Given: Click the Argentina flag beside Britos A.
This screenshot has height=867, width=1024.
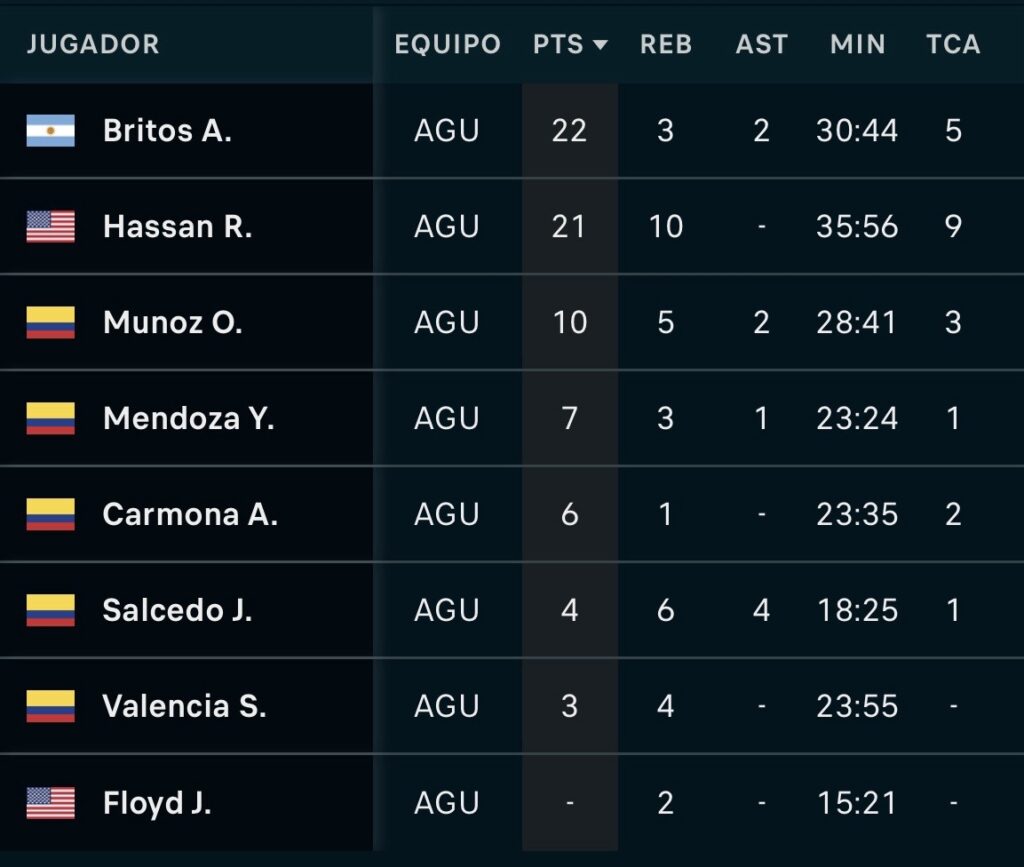Looking at the screenshot, I should [50, 131].
